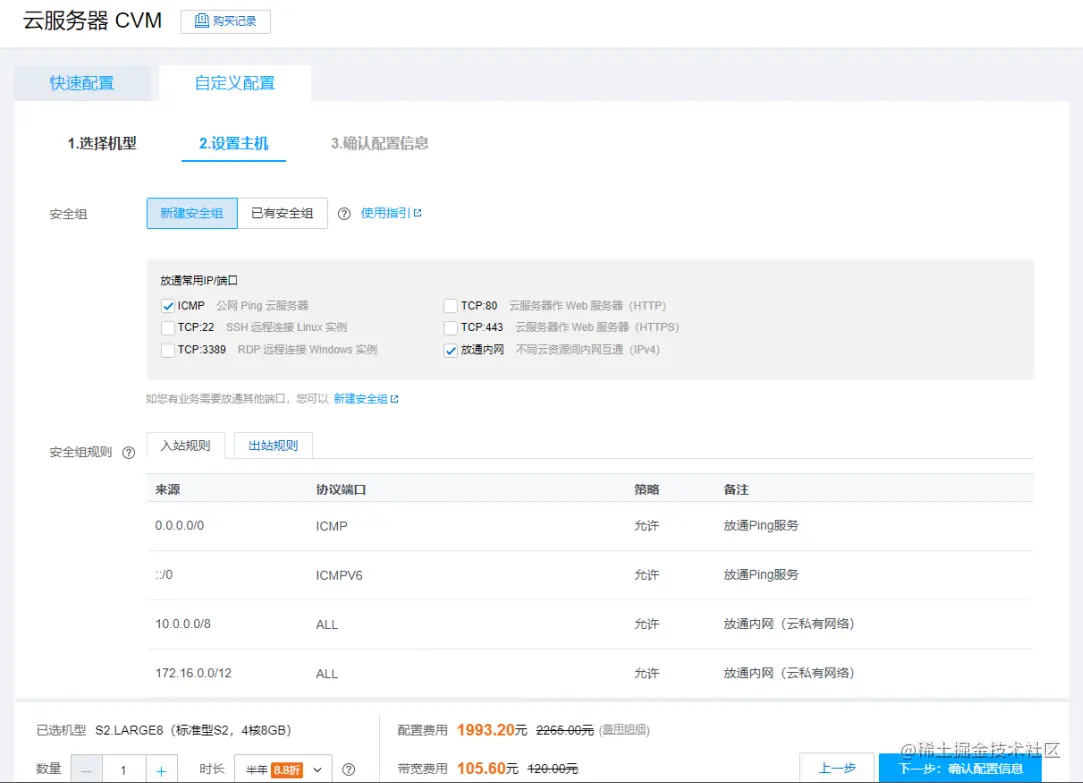Select the 10.0.0.0/8 source cell

click(183, 624)
